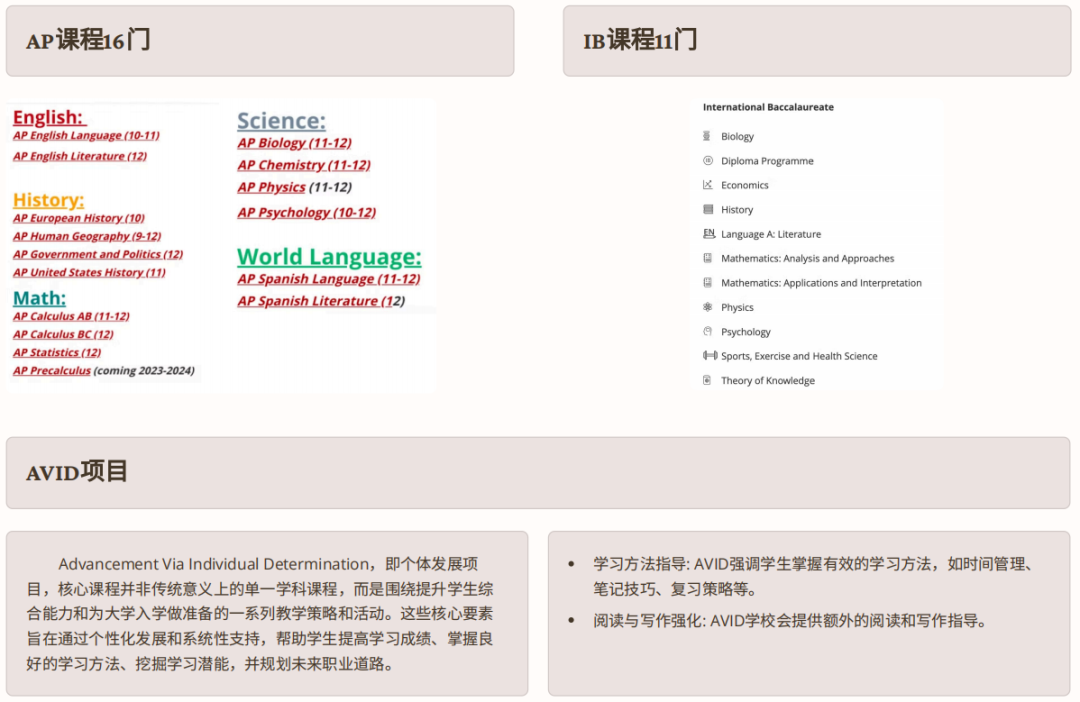Click the Science: heading
The width and height of the screenshot is (1080, 702).
point(281,121)
